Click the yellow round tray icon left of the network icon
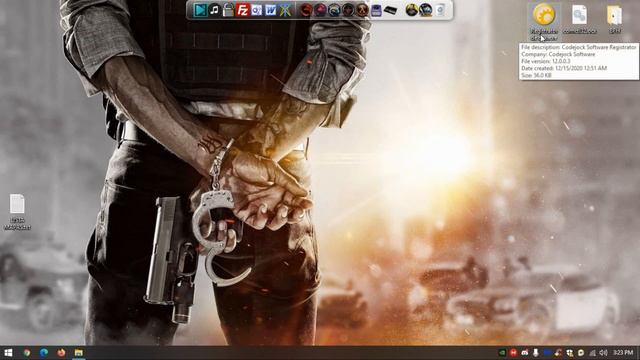 pyautogui.click(x=581, y=353)
